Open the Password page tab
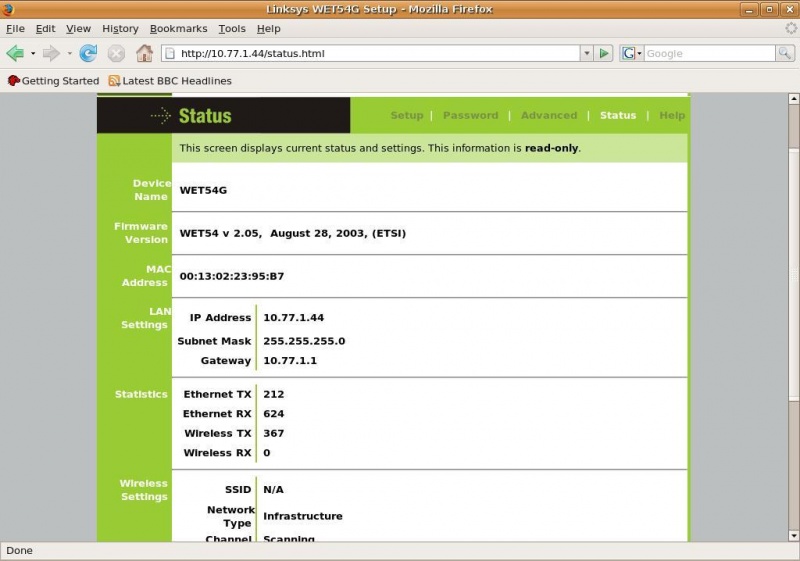800x561 pixels. [x=470, y=116]
